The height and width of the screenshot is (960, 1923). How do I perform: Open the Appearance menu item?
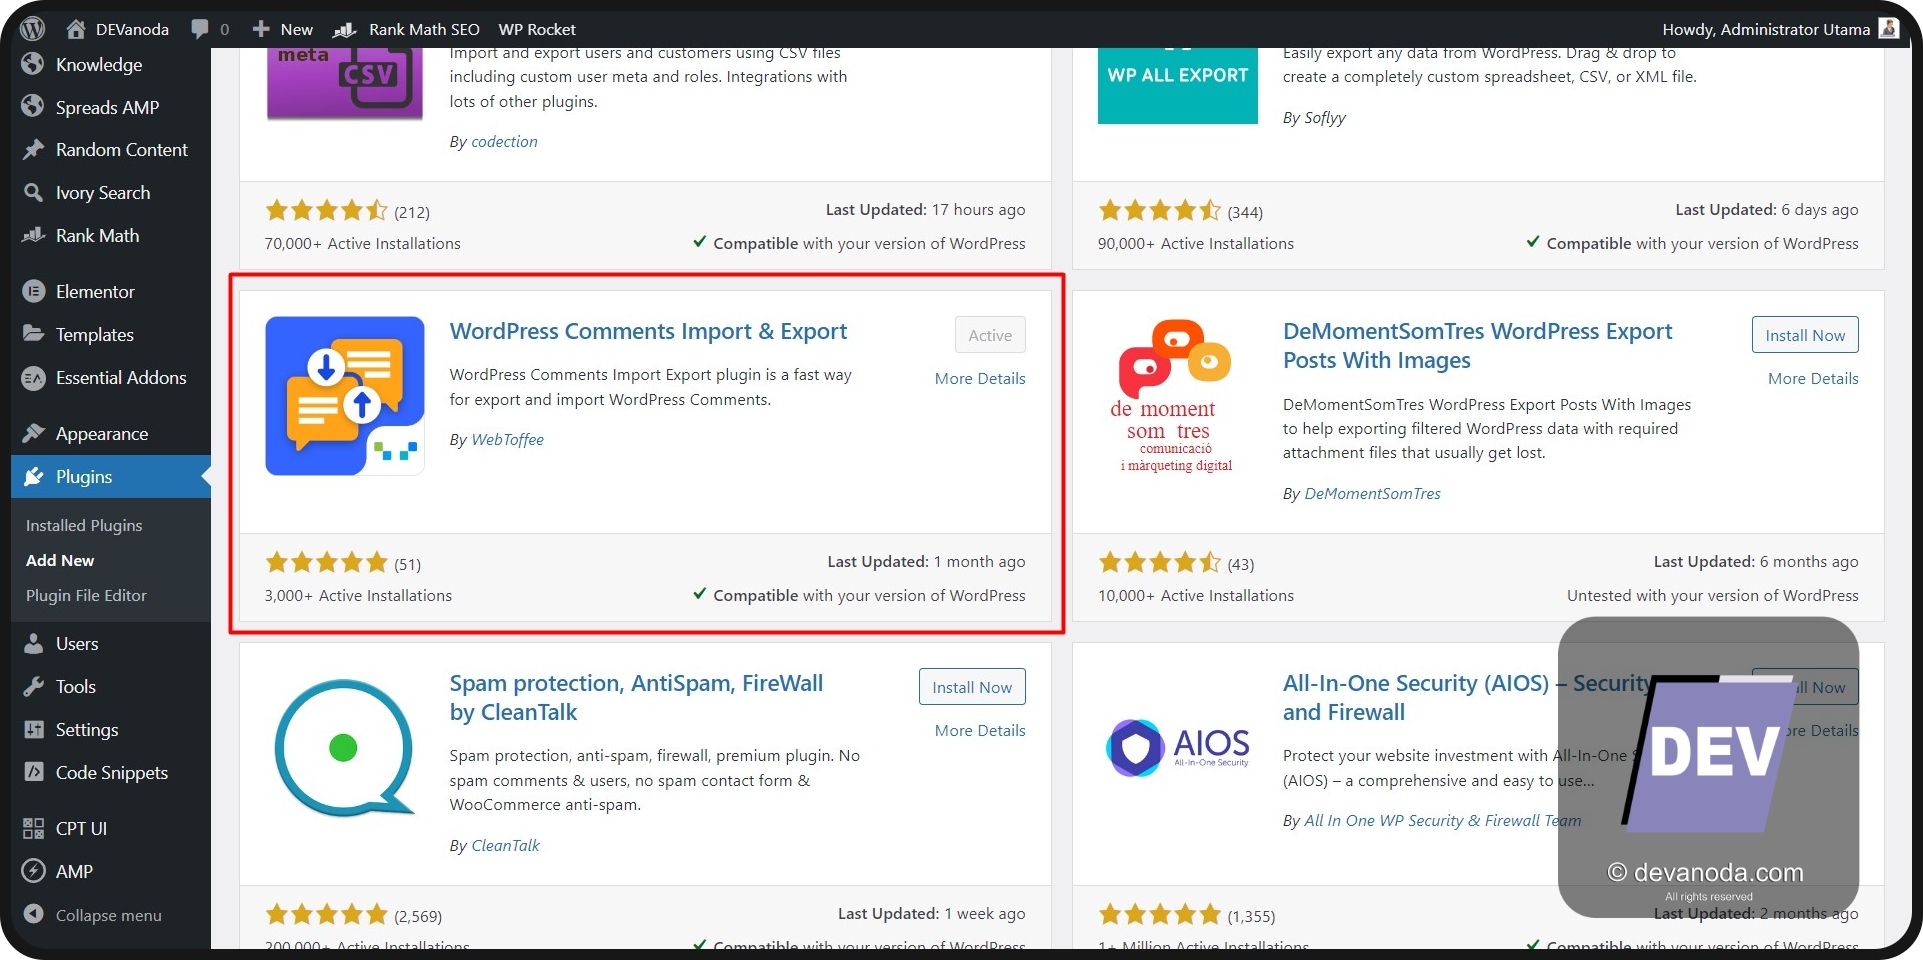coord(102,433)
